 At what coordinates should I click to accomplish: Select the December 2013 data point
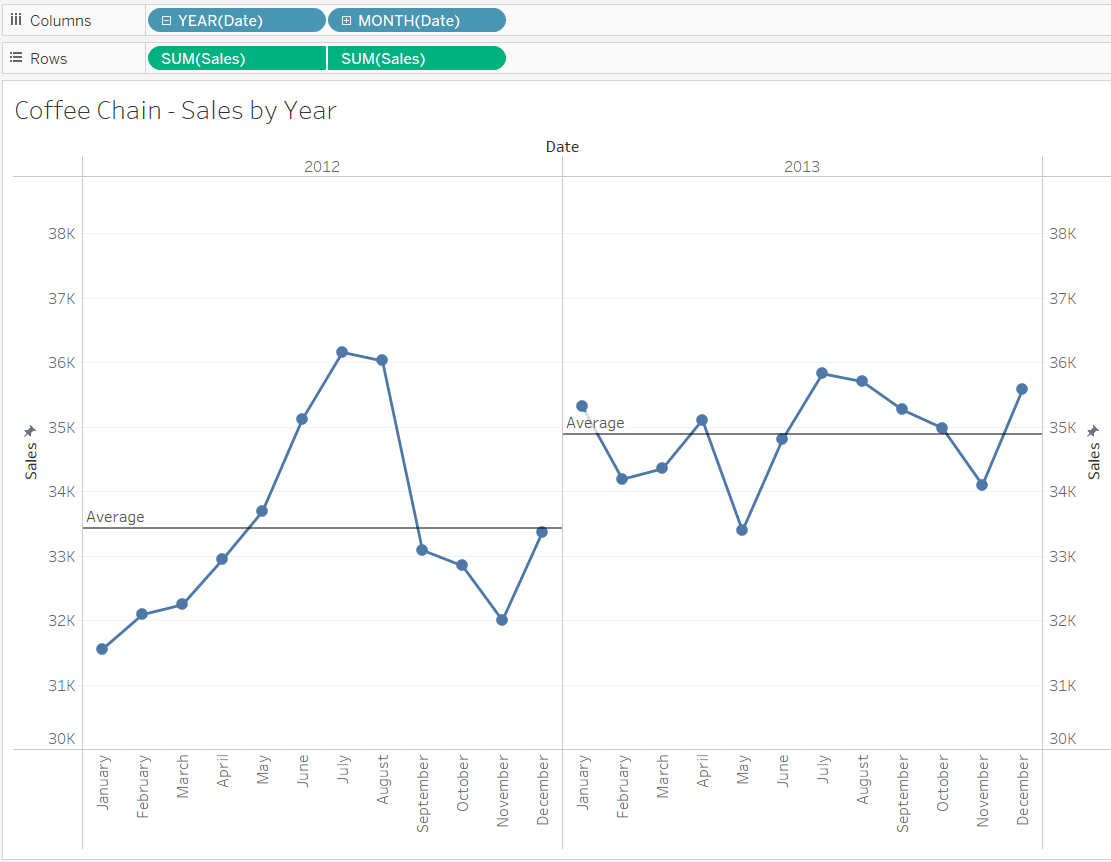pos(1022,389)
